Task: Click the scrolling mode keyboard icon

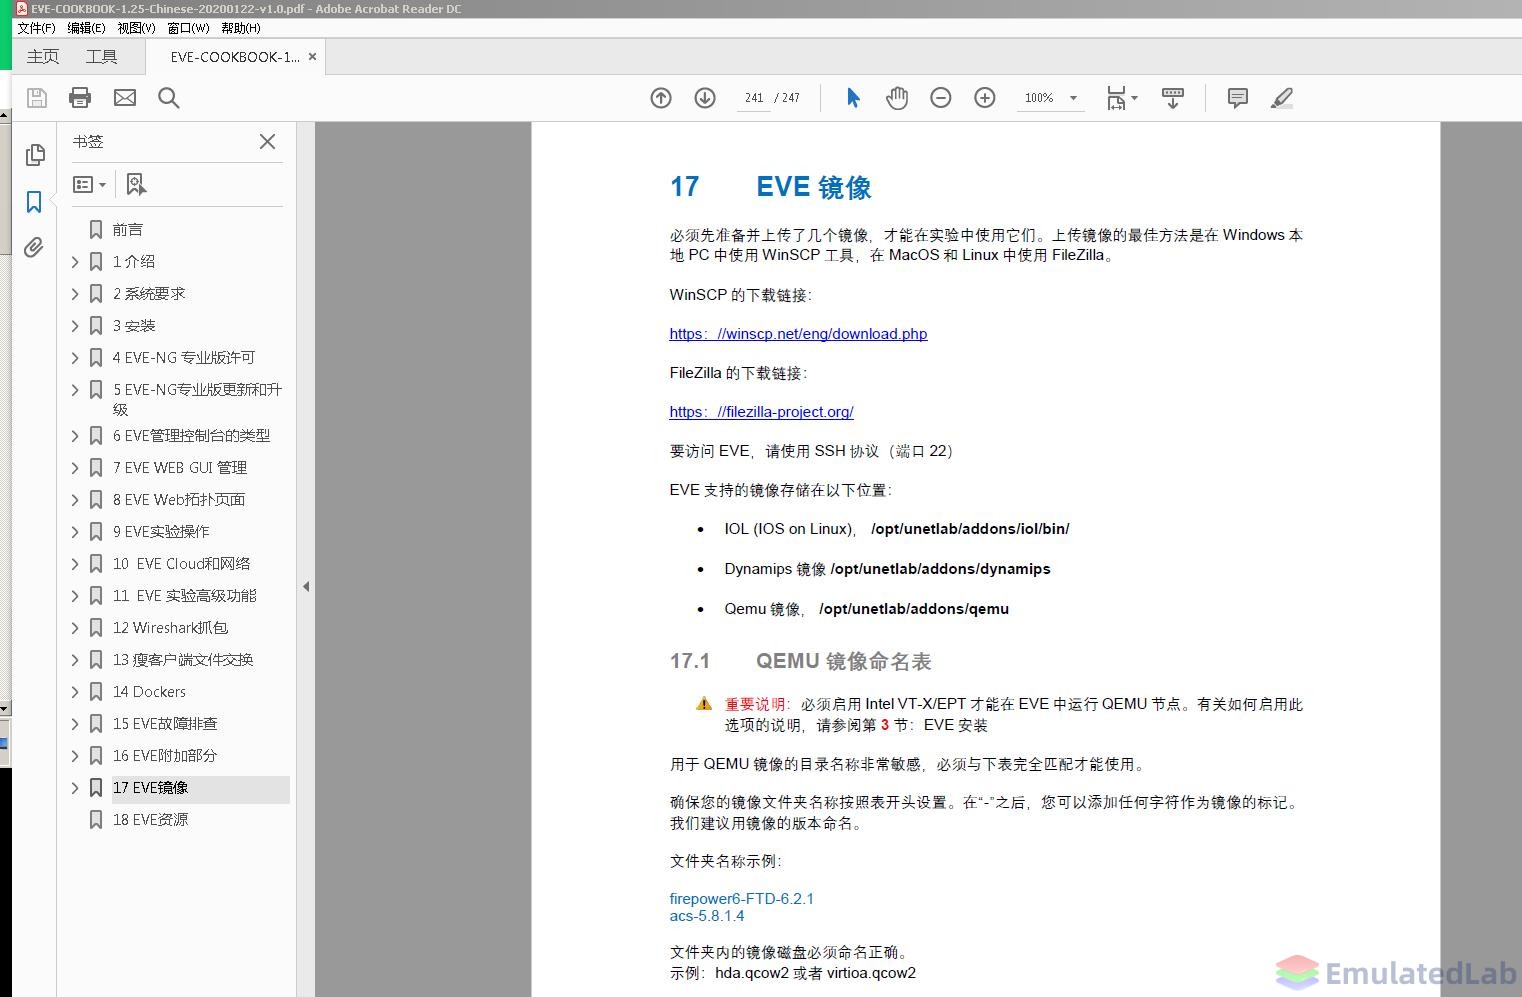Action: coord(1173,98)
